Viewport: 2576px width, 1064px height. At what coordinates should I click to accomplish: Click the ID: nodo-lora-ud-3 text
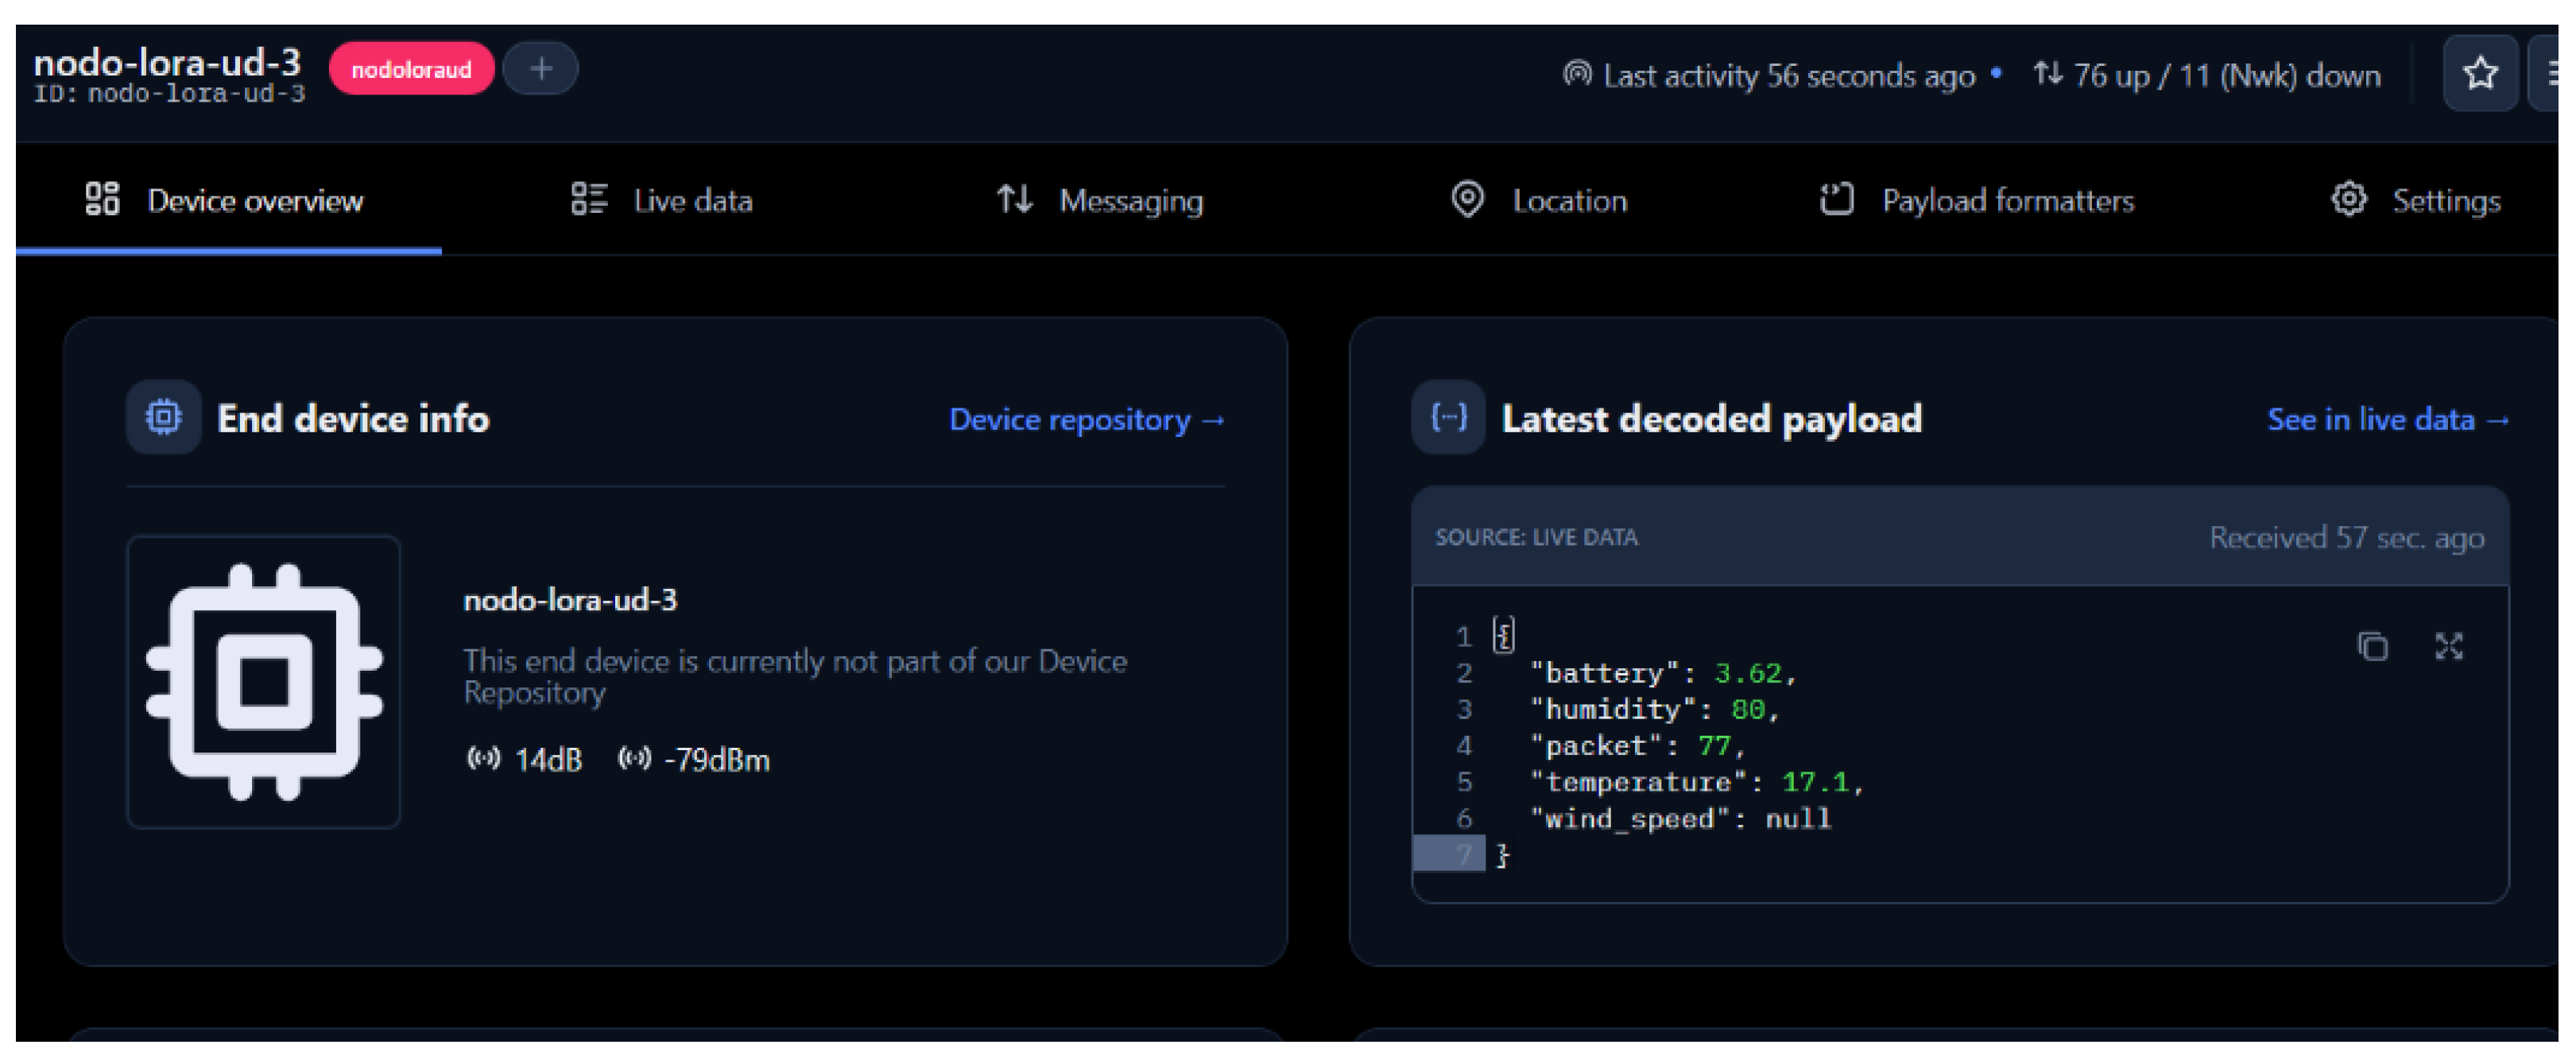coord(170,94)
